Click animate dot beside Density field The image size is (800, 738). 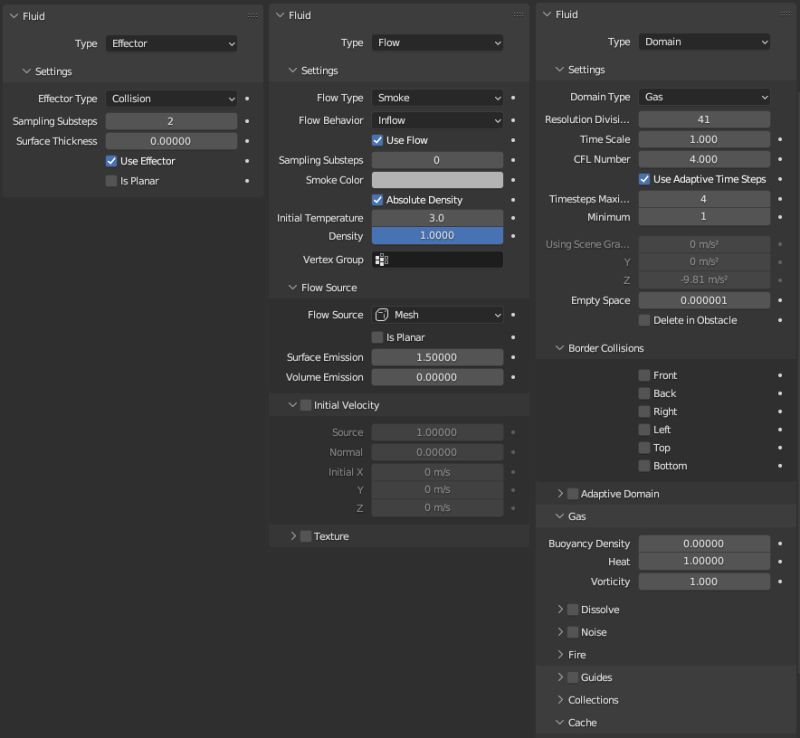513,236
